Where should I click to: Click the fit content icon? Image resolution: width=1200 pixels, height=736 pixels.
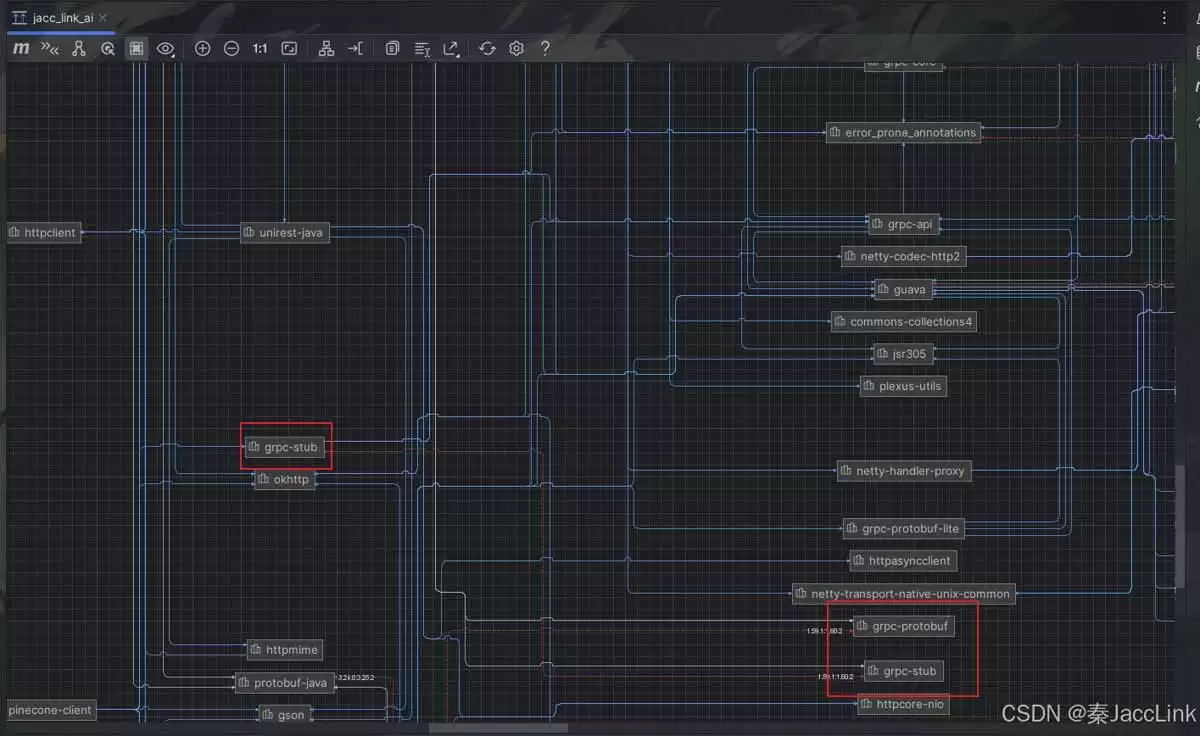click(289, 48)
